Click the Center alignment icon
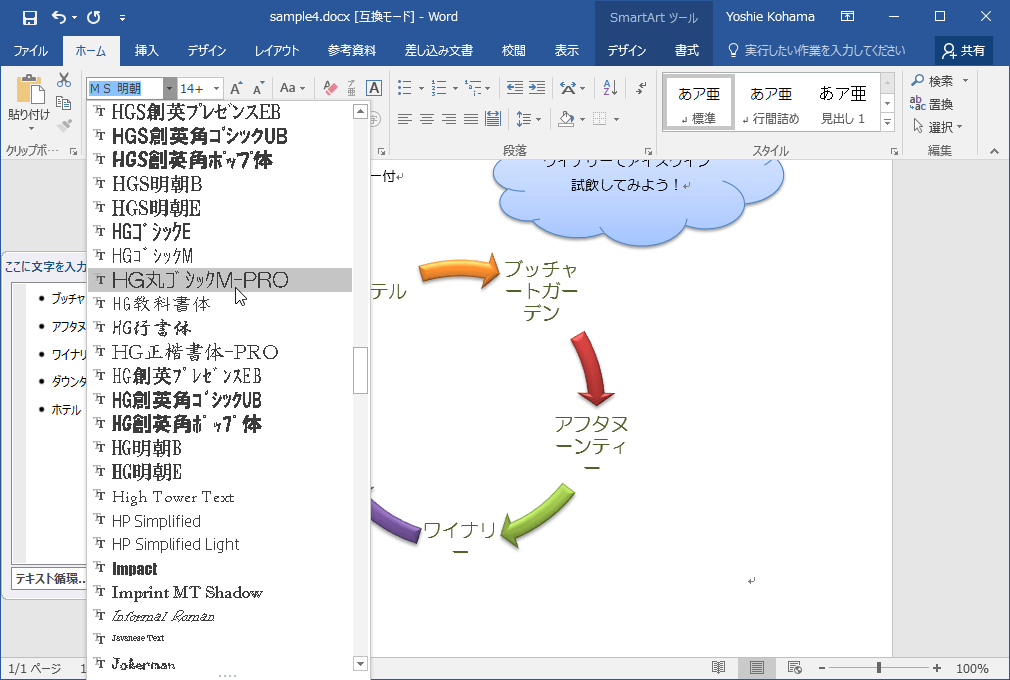 427,119
